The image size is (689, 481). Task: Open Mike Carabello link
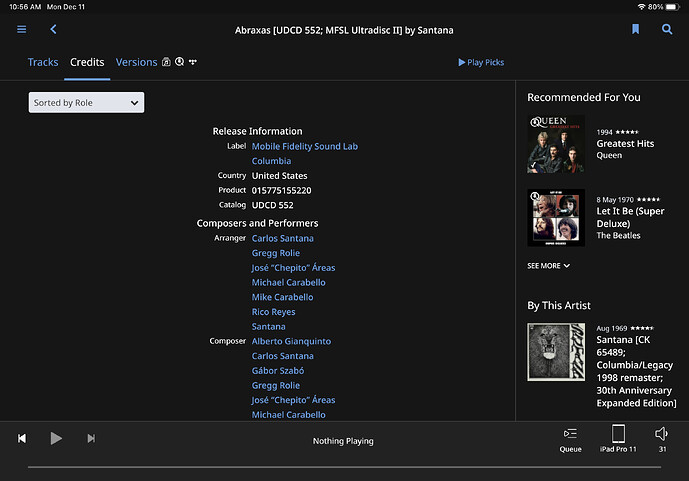pos(282,297)
